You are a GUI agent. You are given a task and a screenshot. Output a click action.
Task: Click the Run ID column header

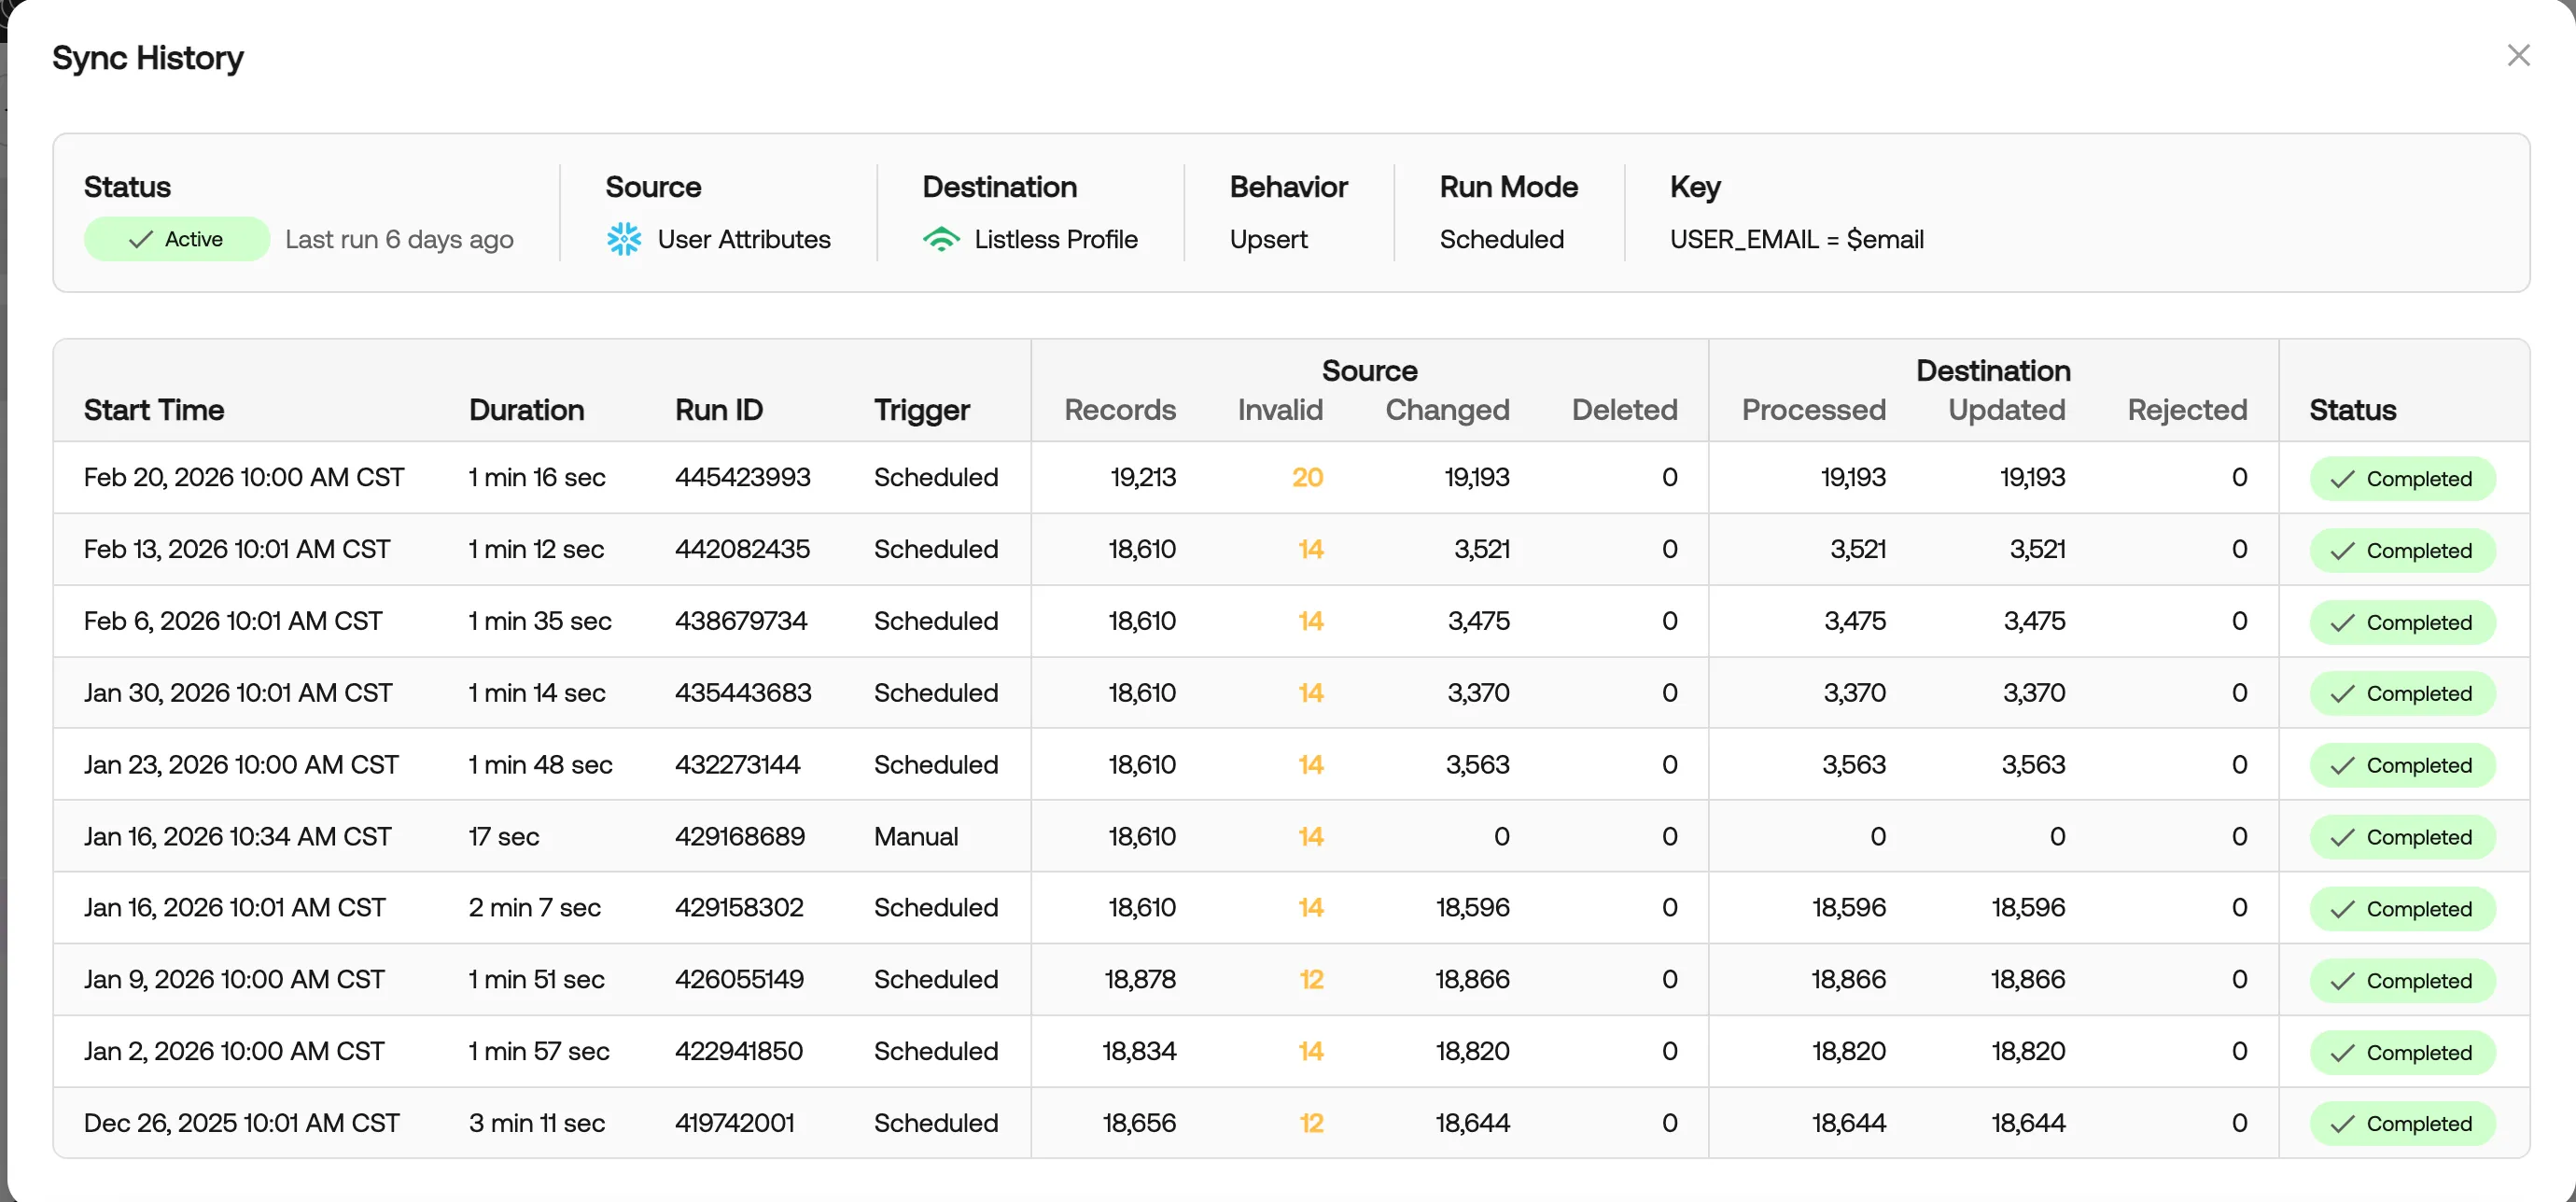[719, 410]
